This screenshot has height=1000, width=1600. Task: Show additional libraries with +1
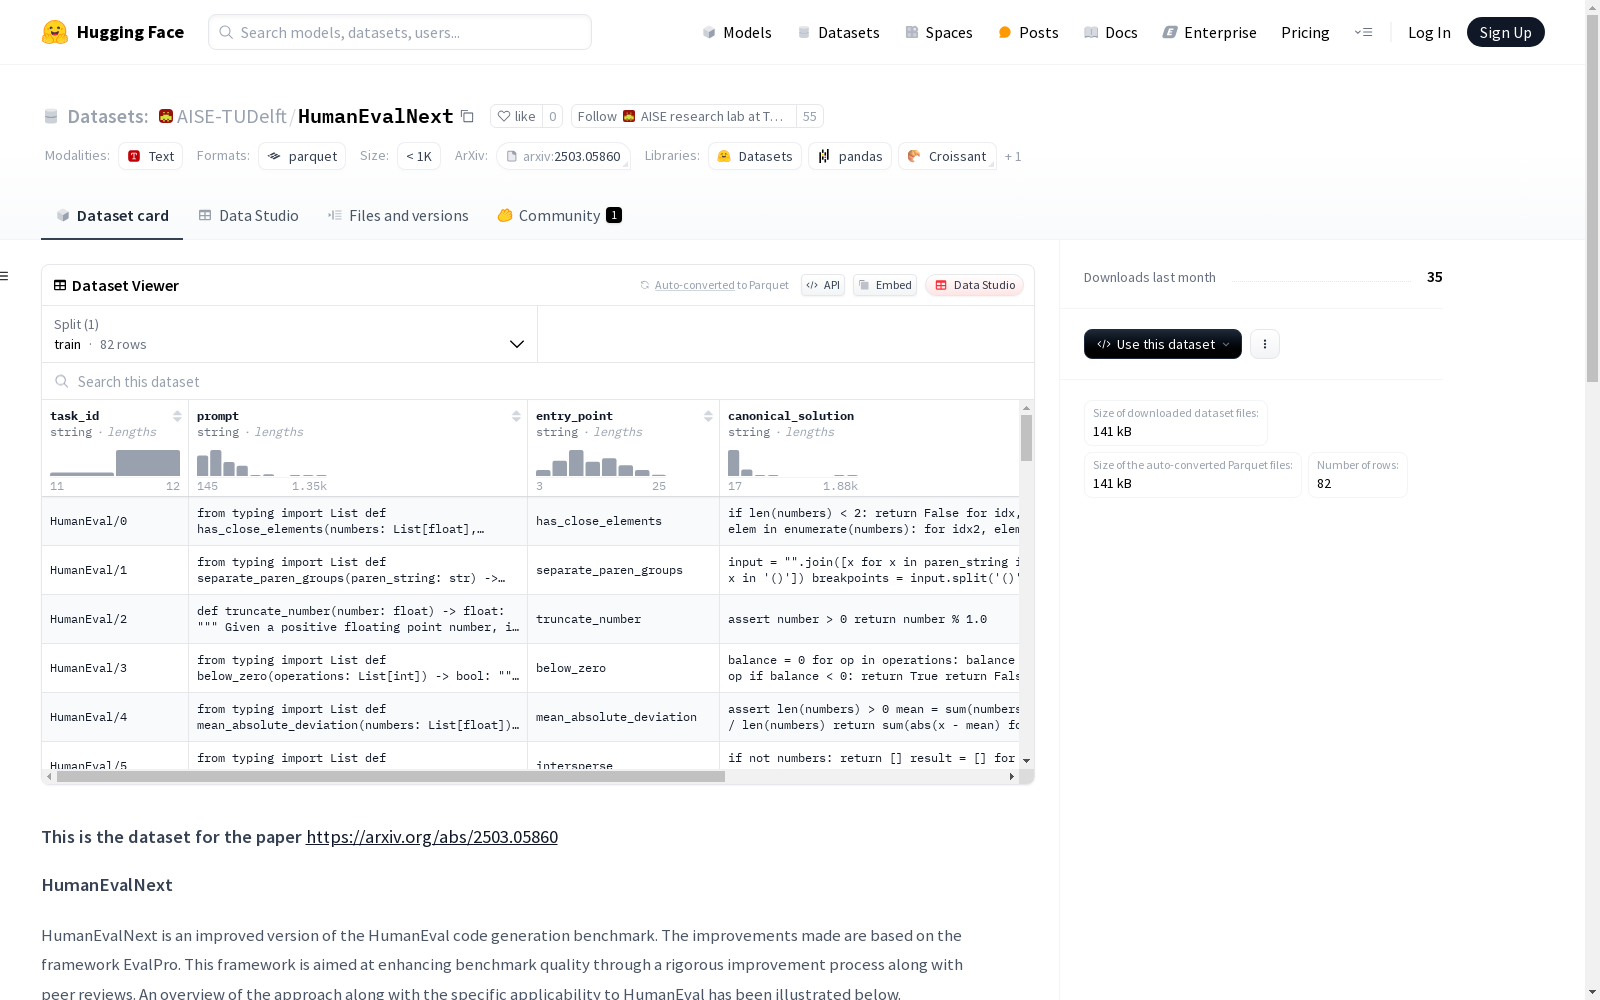coord(1013,156)
